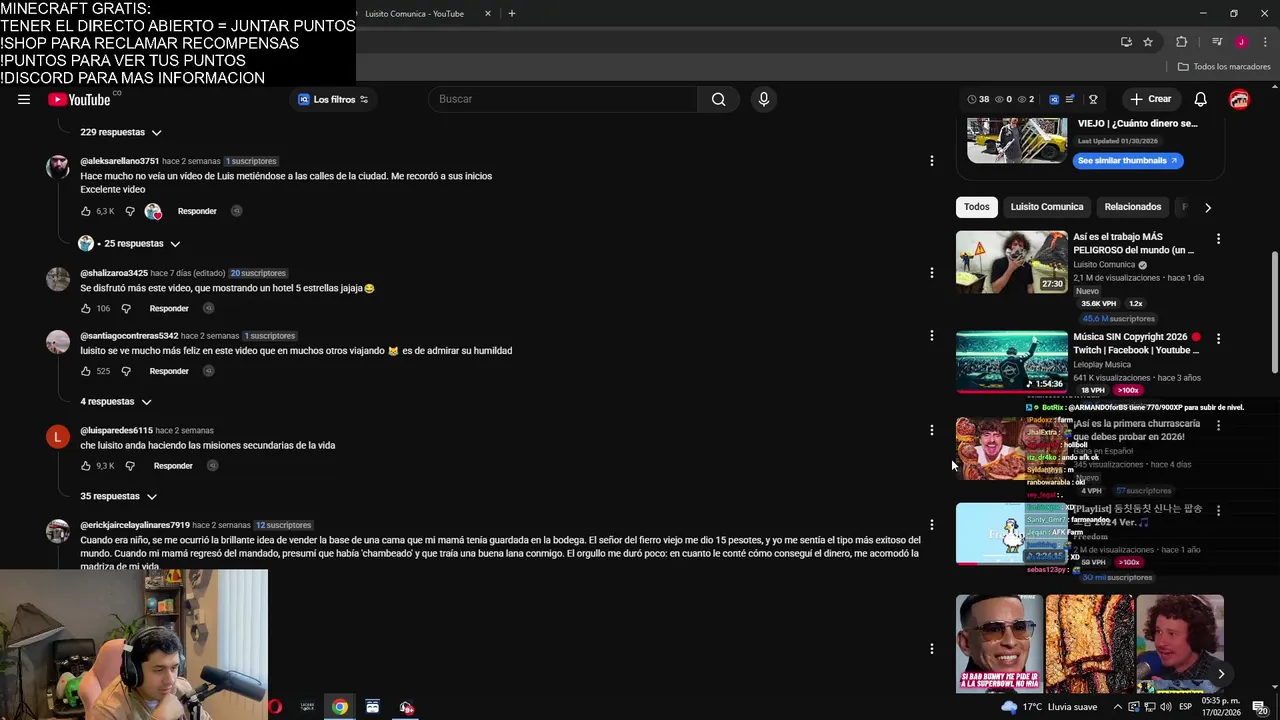Select the Relacionados chip
The height and width of the screenshot is (720, 1280).
point(1133,207)
